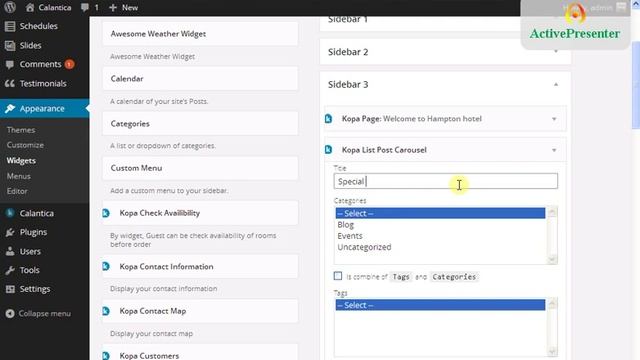The width and height of the screenshot is (640, 360).
Task: Toggle combine Tags and Categories checkbox
Action: [338, 276]
